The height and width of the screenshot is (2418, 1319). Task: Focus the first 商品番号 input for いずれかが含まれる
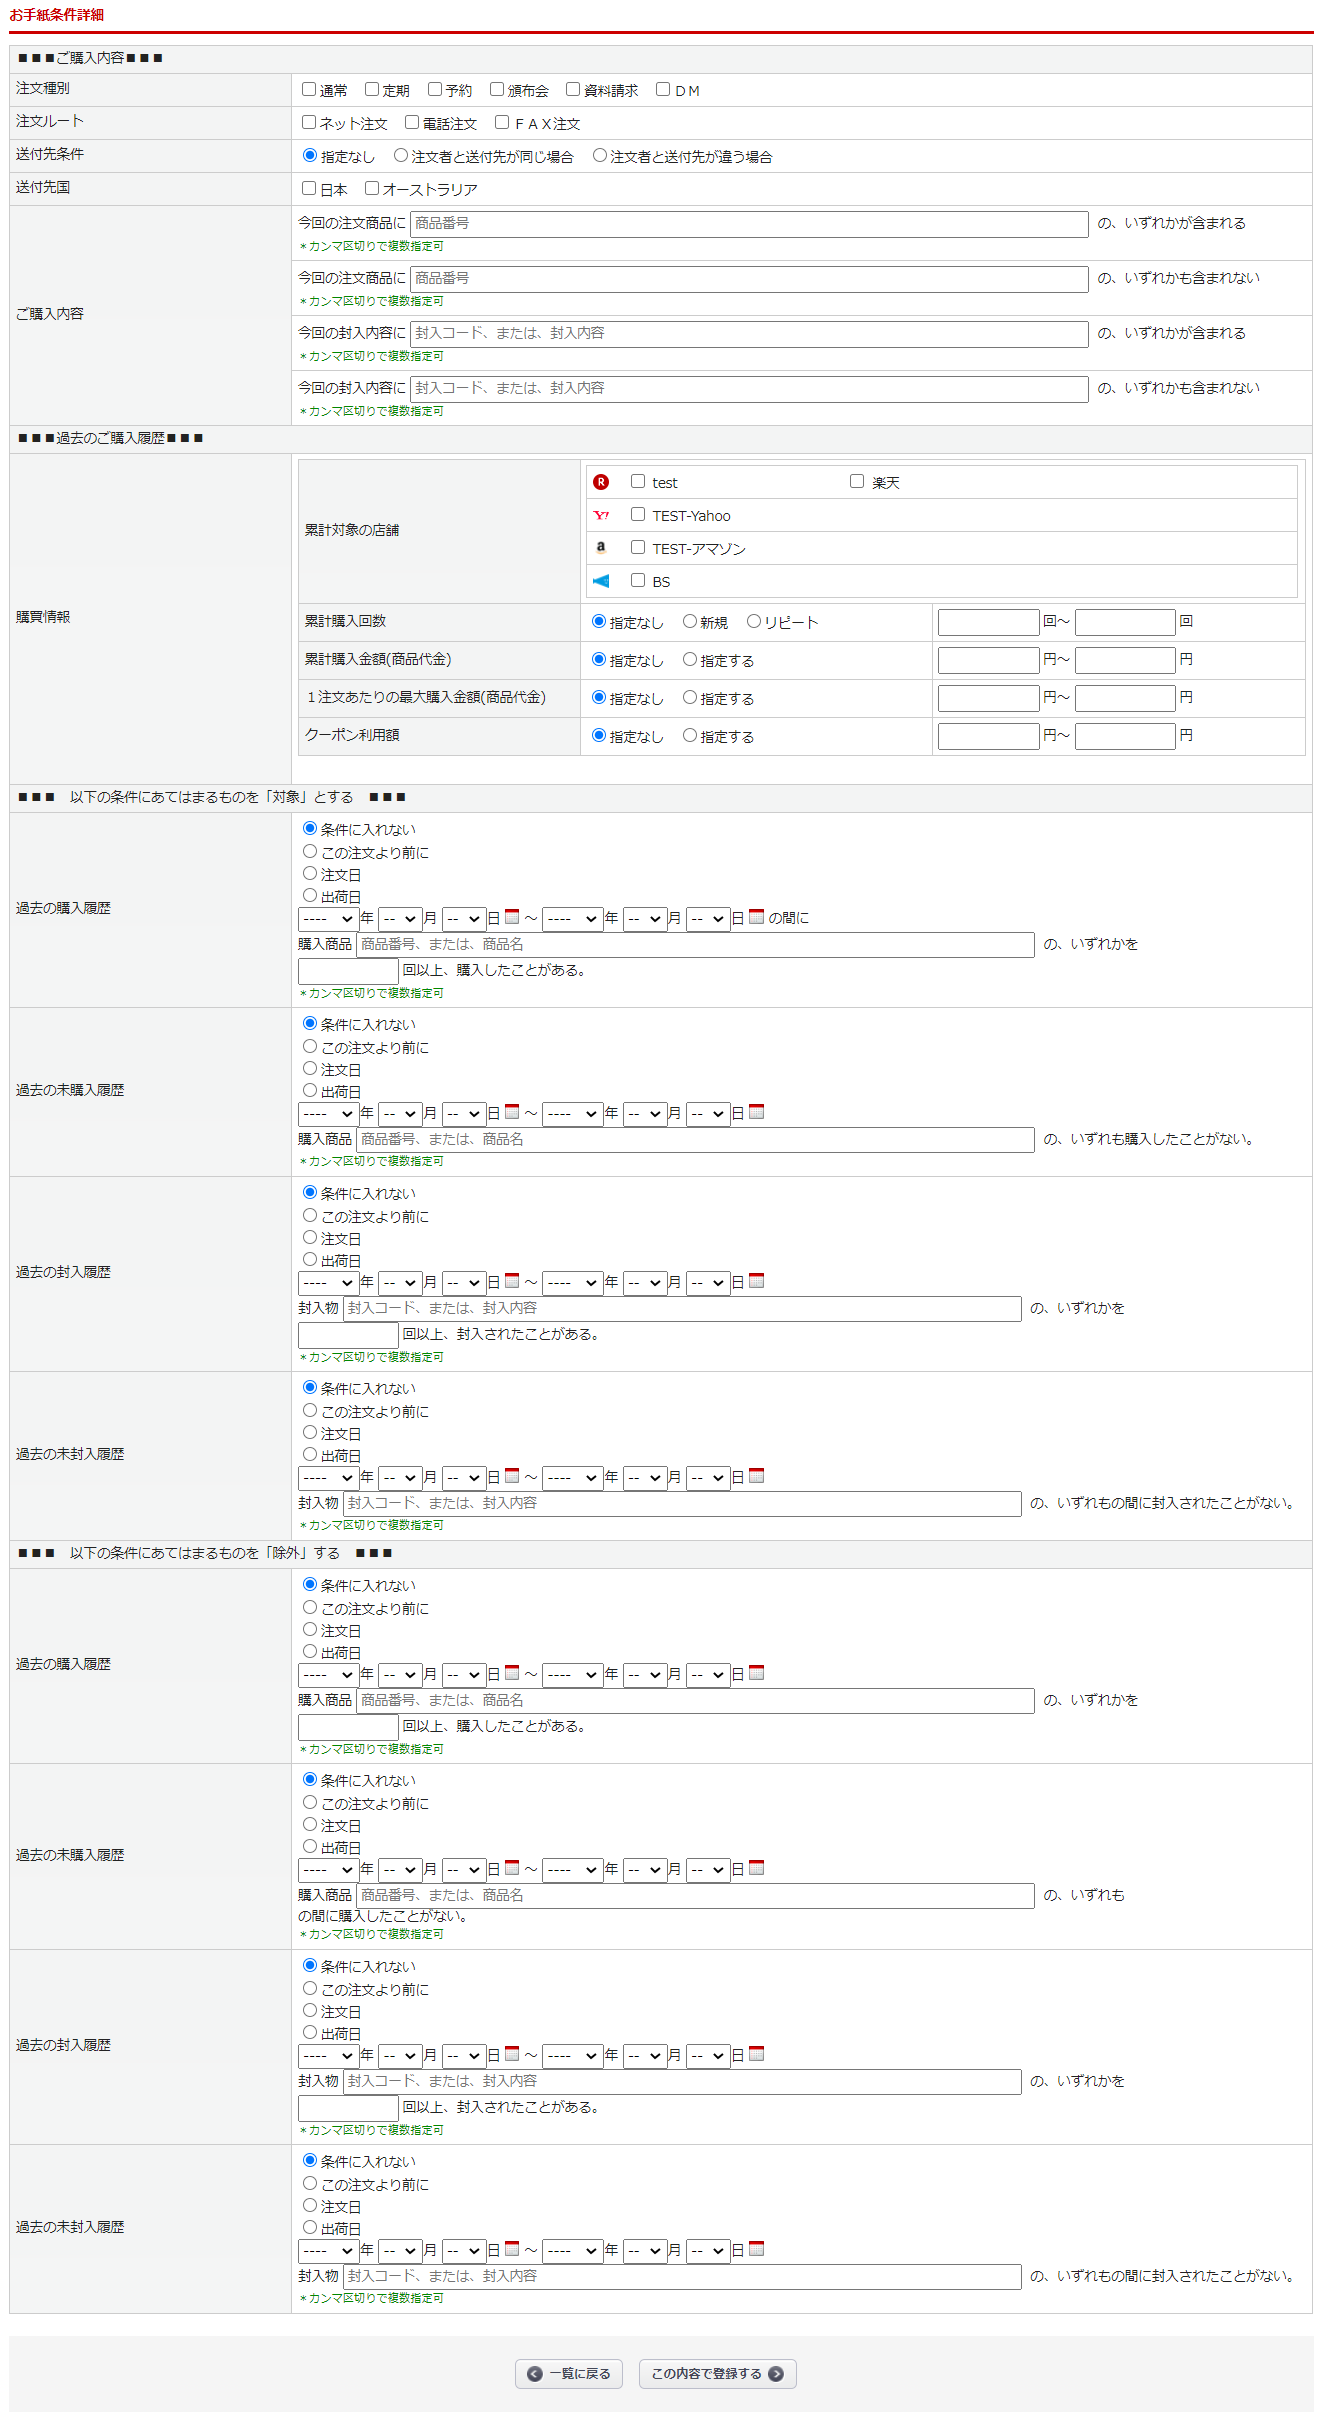click(x=749, y=224)
